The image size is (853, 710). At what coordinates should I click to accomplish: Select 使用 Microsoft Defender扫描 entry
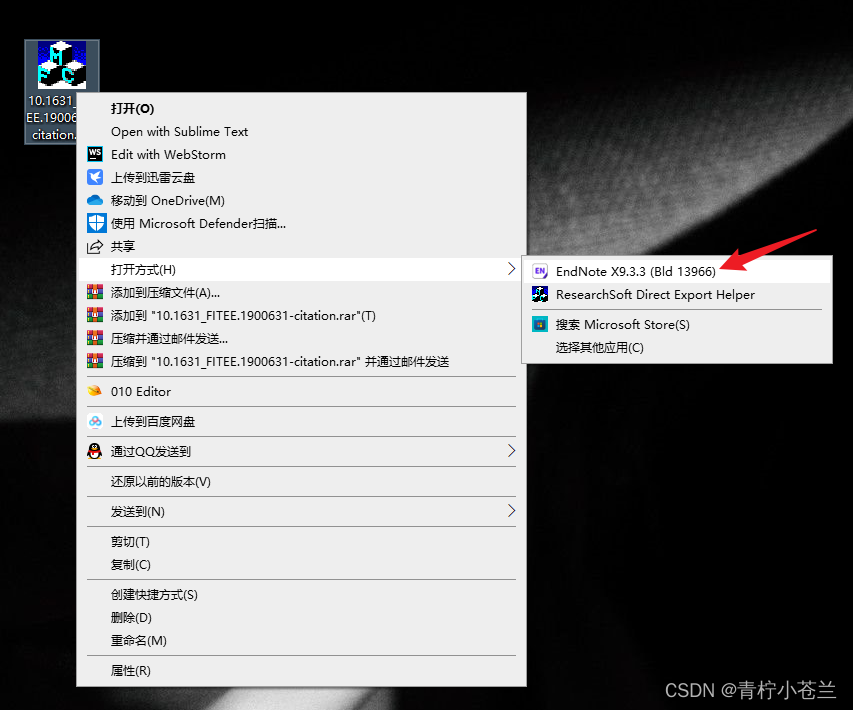point(302,223)
